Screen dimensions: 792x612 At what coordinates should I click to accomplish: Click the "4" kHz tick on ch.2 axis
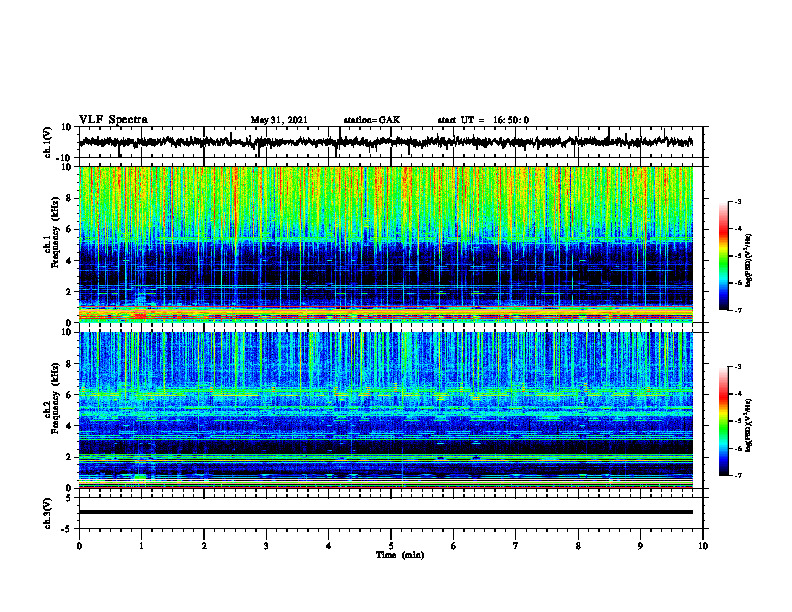click(x=69, y=426)
